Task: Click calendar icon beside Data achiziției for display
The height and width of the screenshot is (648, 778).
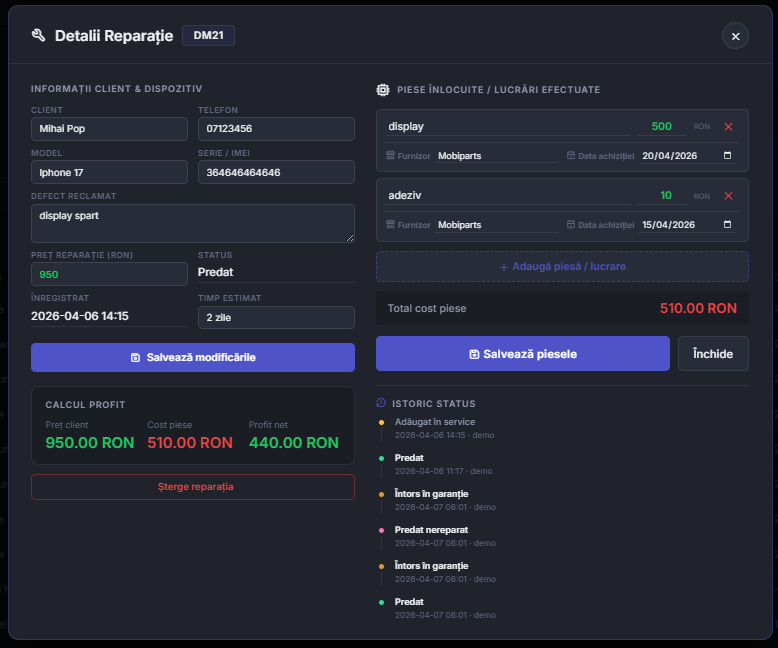Action: point(571,155)
